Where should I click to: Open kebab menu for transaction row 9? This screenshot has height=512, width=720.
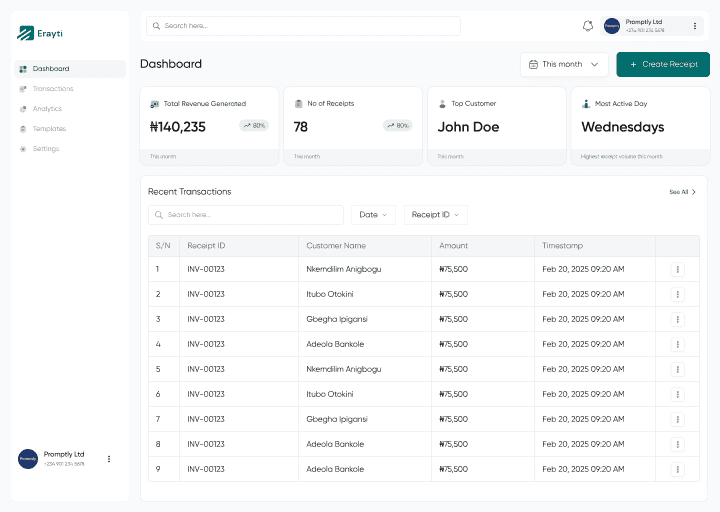(677, 469)
